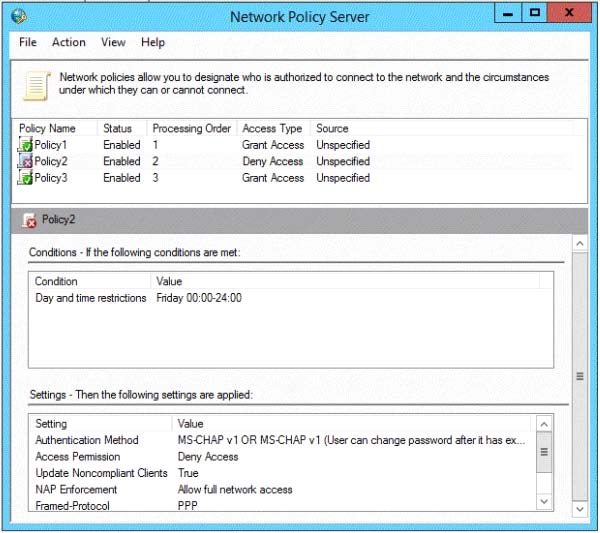600x533 pixels.
Task: Click the Network Policy Server globe icon
Action: [18, 16]
